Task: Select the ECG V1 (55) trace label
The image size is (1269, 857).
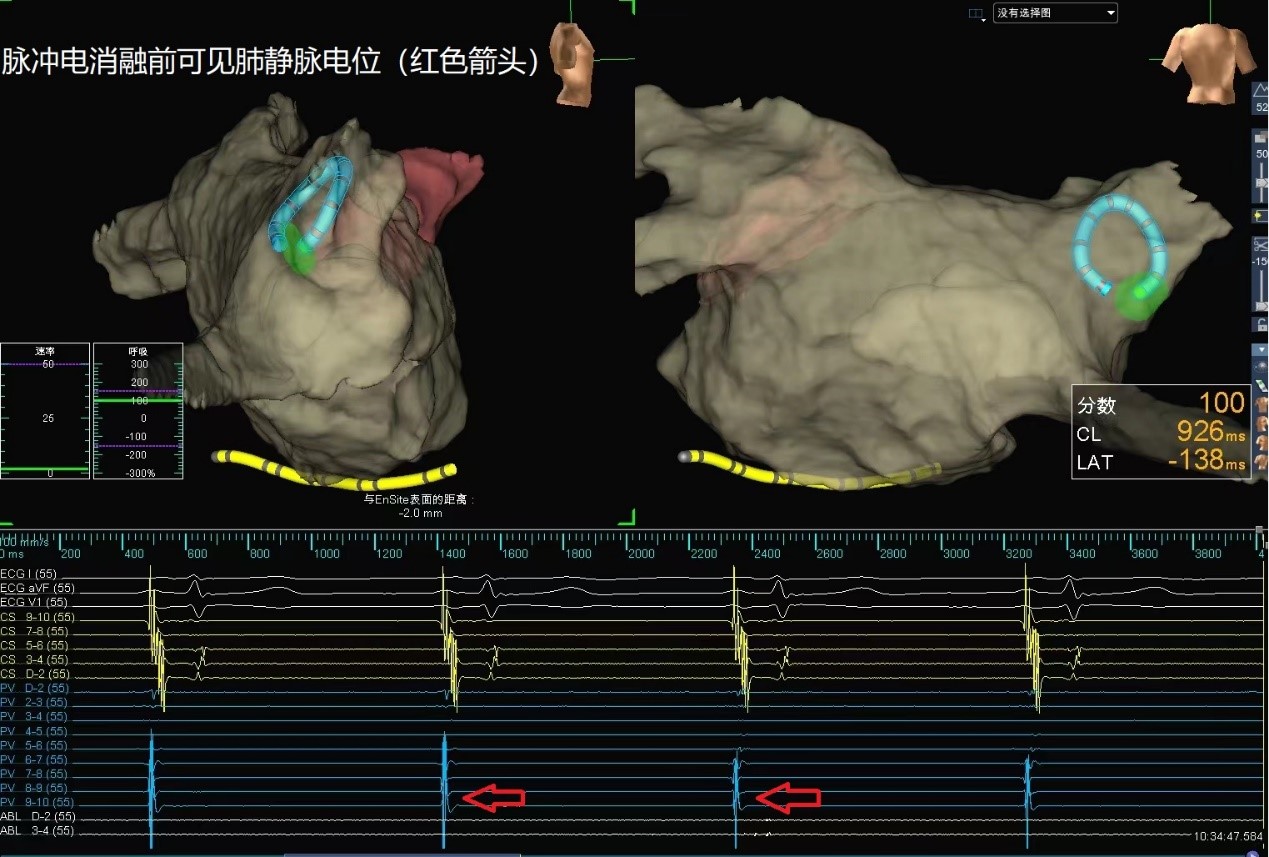Action: [x=34, y=602]
